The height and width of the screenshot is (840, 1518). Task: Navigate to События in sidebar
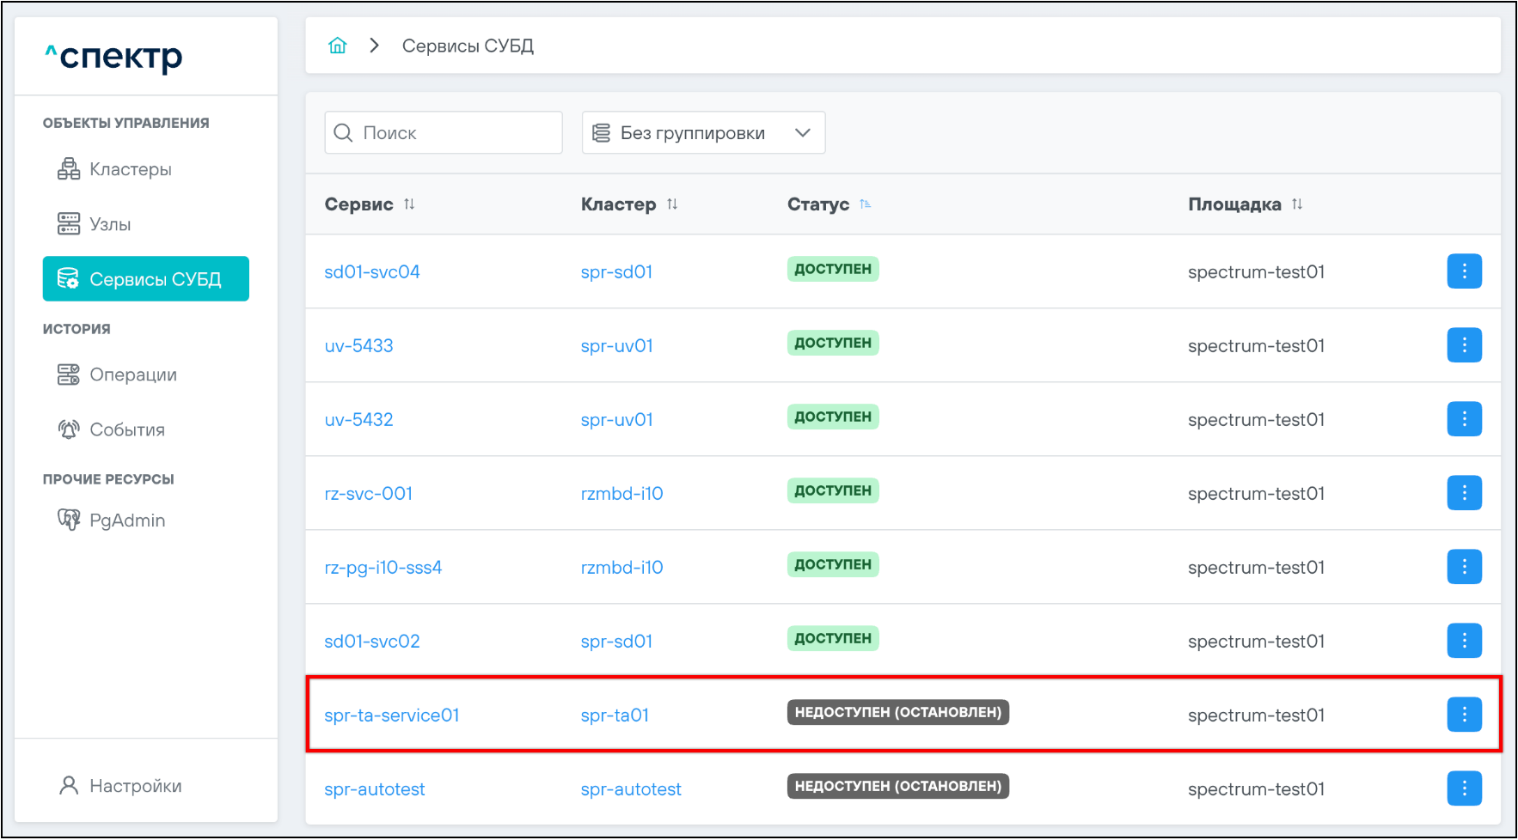(x=126, y=430)
